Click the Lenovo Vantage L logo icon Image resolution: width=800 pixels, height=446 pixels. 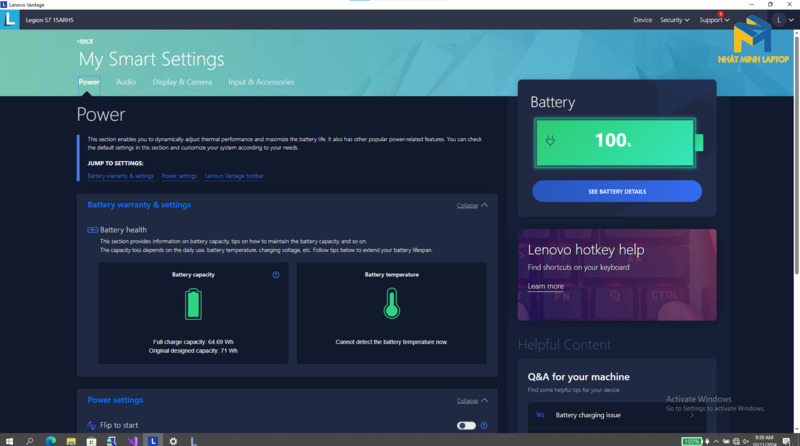pyautogui.click(x=10, y=20)
